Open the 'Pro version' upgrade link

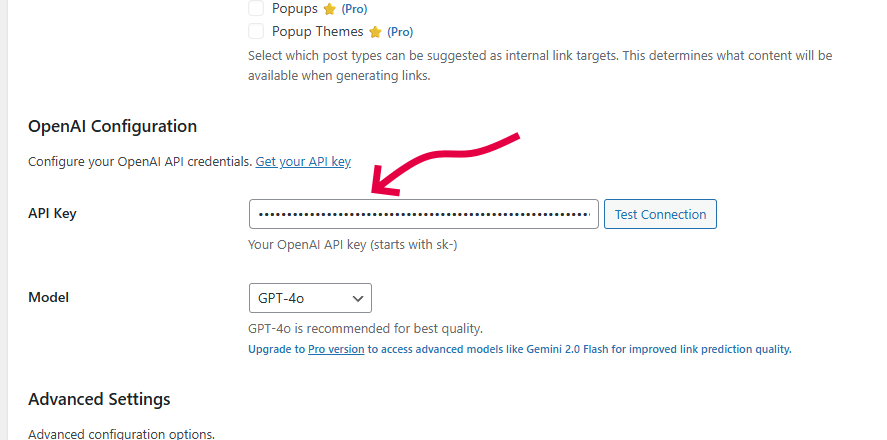click(336, 350)
